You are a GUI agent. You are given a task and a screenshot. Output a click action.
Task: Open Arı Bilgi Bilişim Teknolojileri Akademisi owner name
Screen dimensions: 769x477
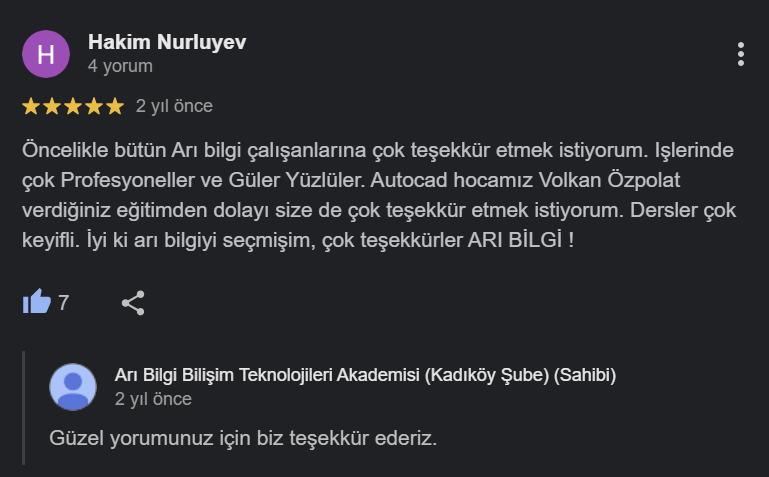365,376
